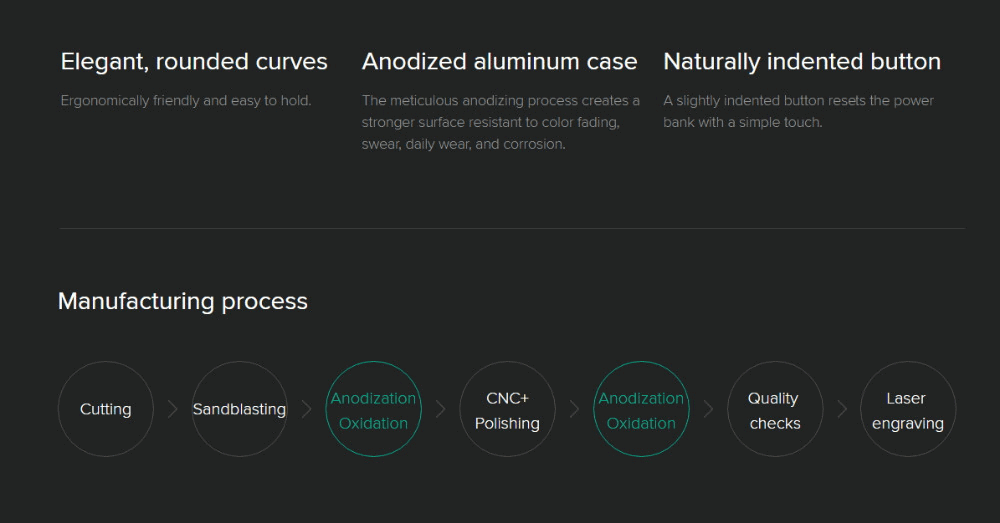Image resolution: width=1000 pixels, height=523 pixels.
Task: Click the Anodization Oxidation circle right of Sandblasting
Action: tap(373, 409)
